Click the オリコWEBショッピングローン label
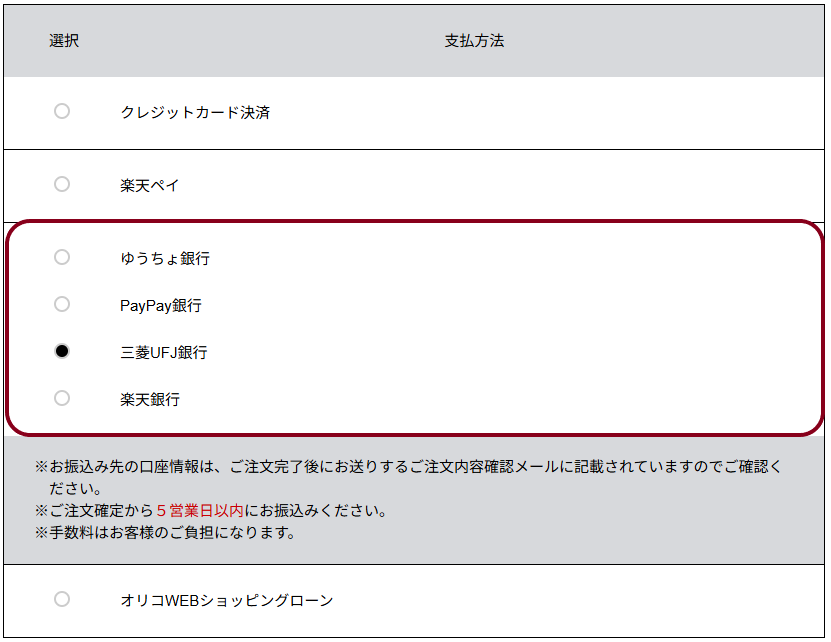The width and height of the screenshot is (831, 642). click(227, 600)
